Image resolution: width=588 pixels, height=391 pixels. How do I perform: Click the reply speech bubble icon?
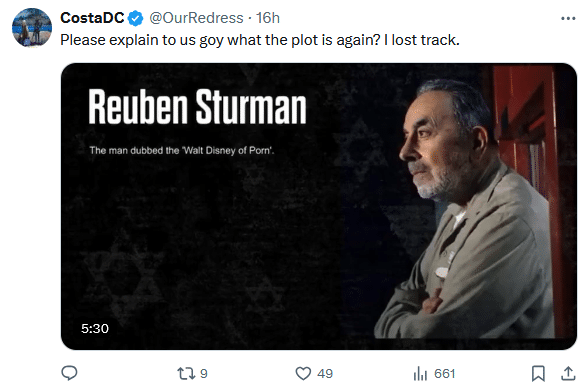(x=69, y=373)
